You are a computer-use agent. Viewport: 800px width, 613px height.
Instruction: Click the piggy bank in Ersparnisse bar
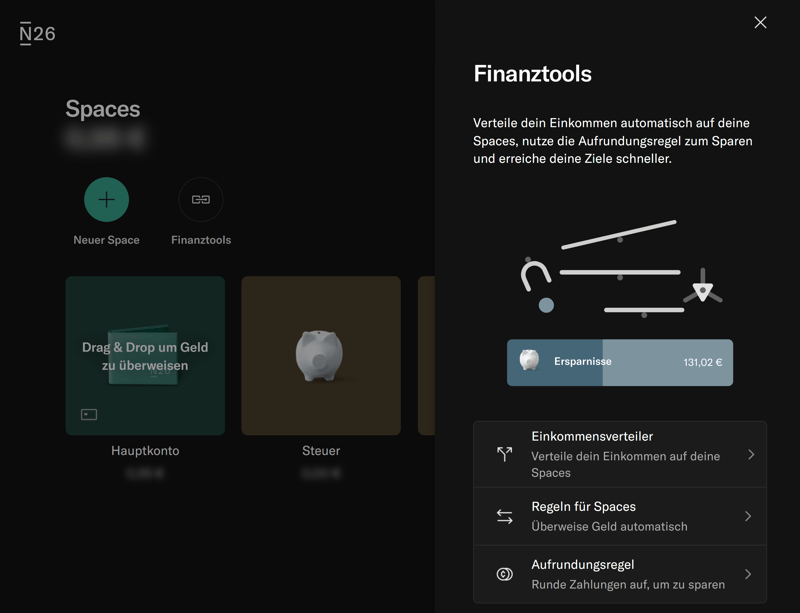tap(530, 361)
